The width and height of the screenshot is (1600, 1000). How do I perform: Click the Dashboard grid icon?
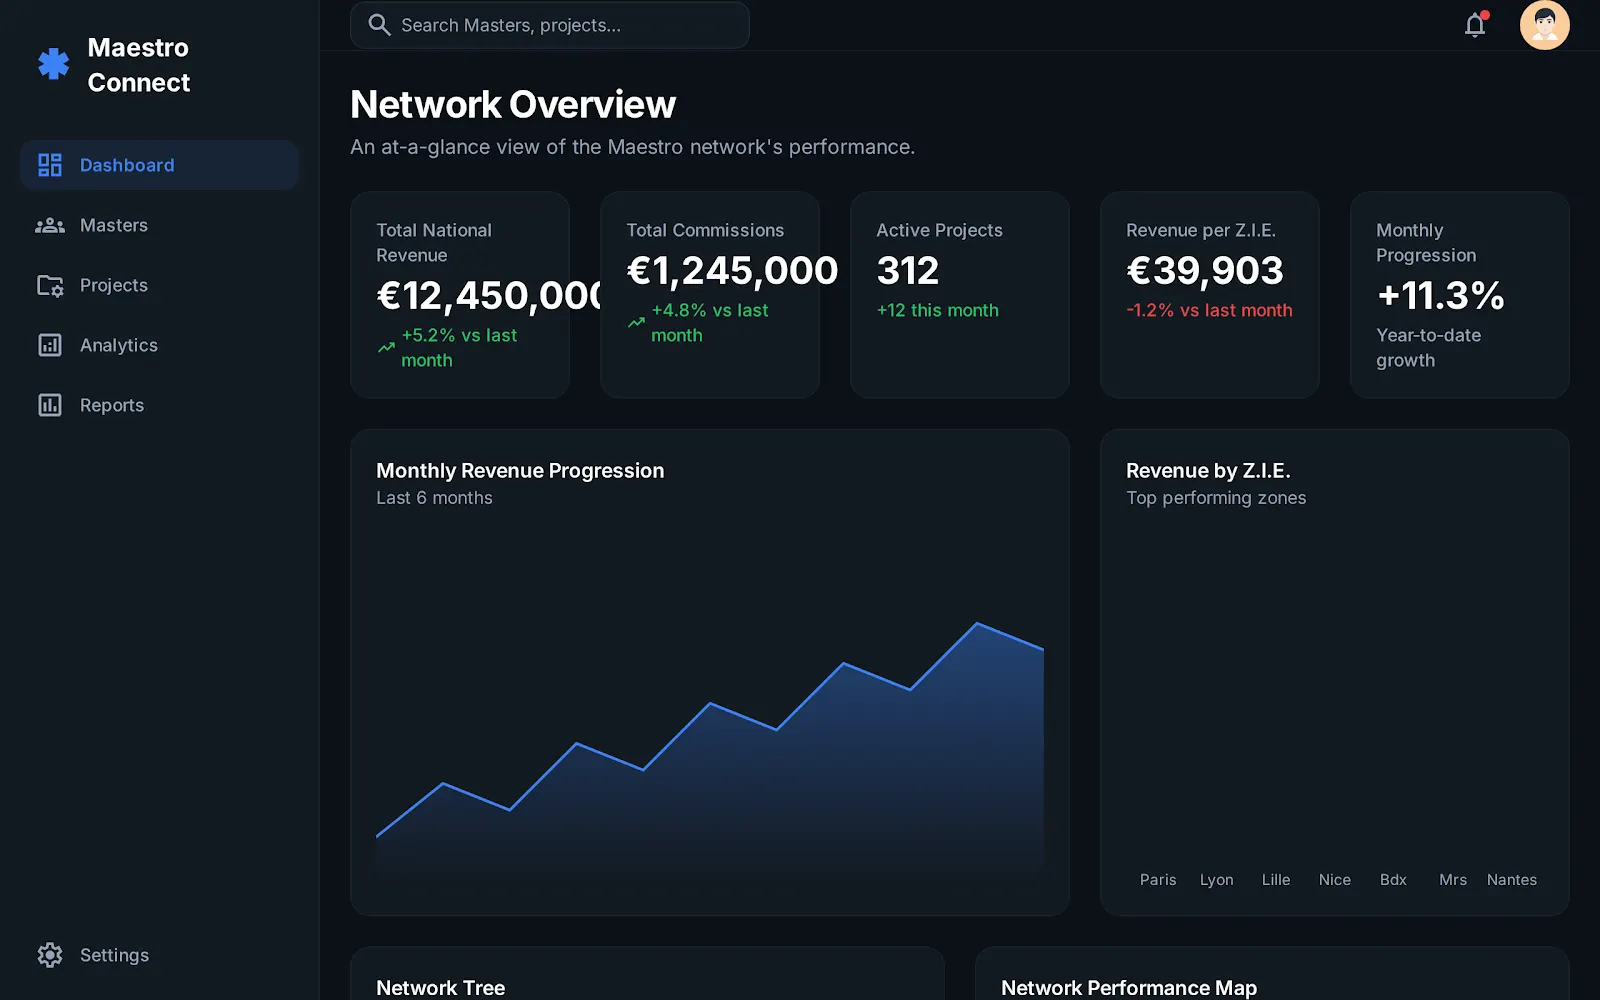50,165
